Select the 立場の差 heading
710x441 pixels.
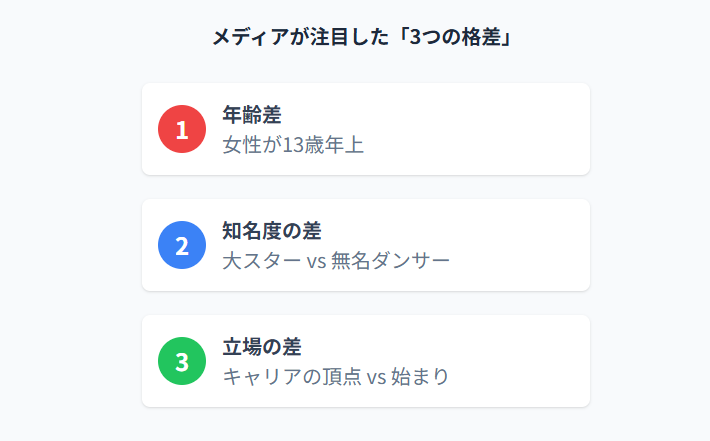pyautogui.click(x=262, y=346)
